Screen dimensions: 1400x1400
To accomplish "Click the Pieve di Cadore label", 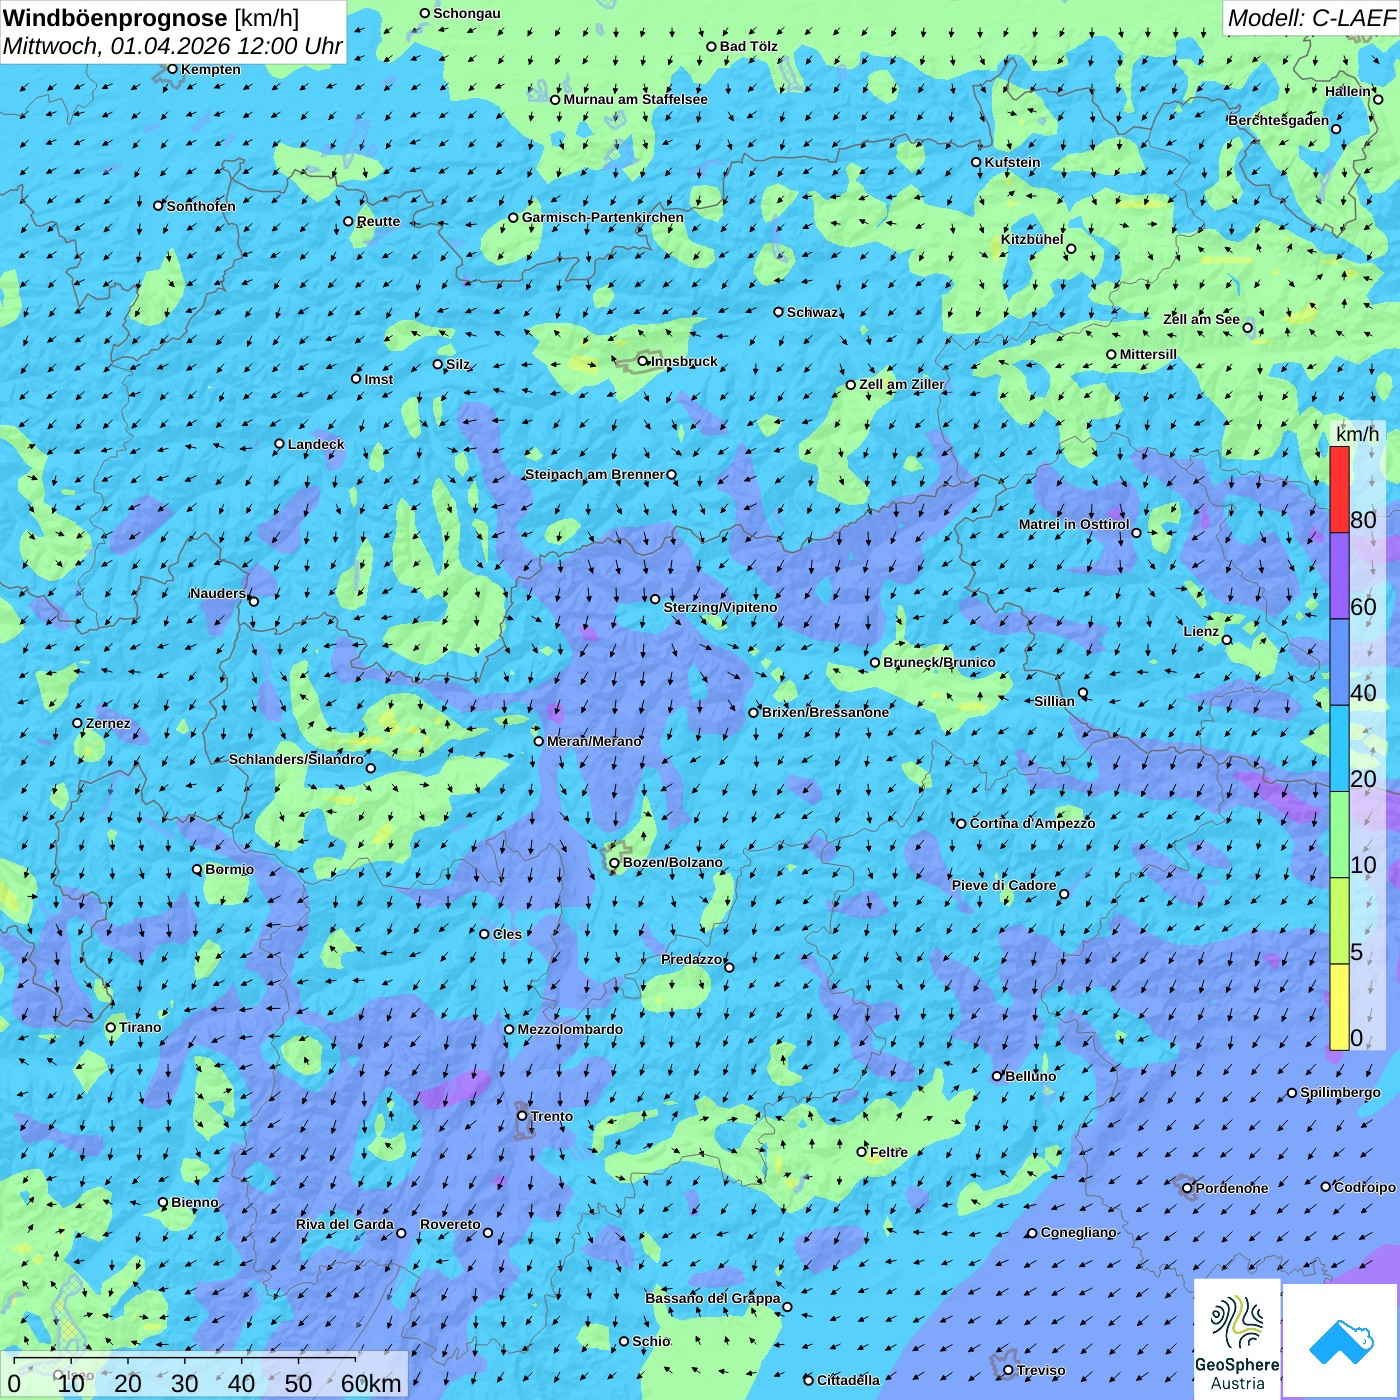I will pos(1004,885).
